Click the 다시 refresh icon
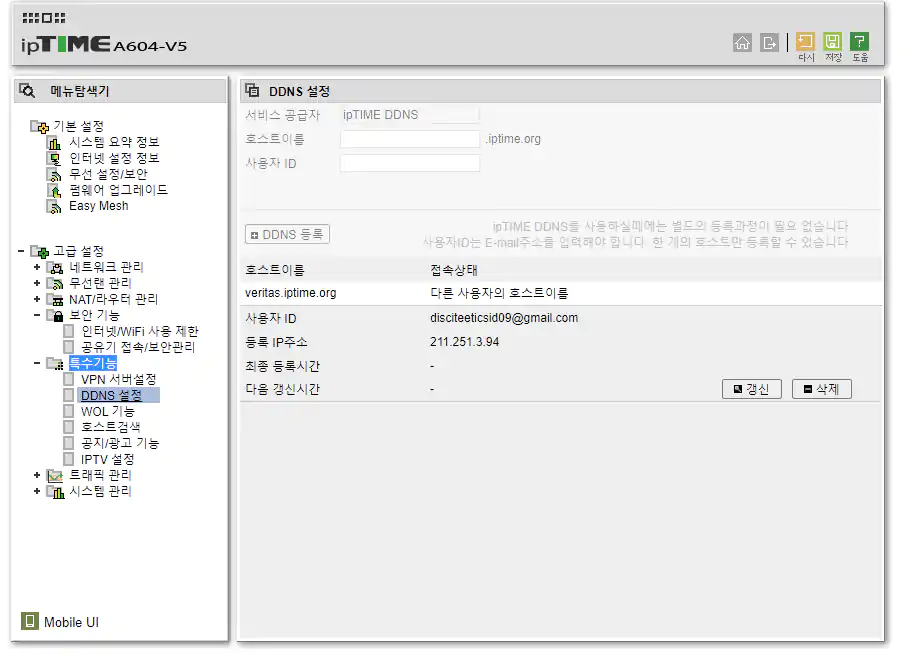The width and height of the screenshot is (922, 662). coord(805,41)
